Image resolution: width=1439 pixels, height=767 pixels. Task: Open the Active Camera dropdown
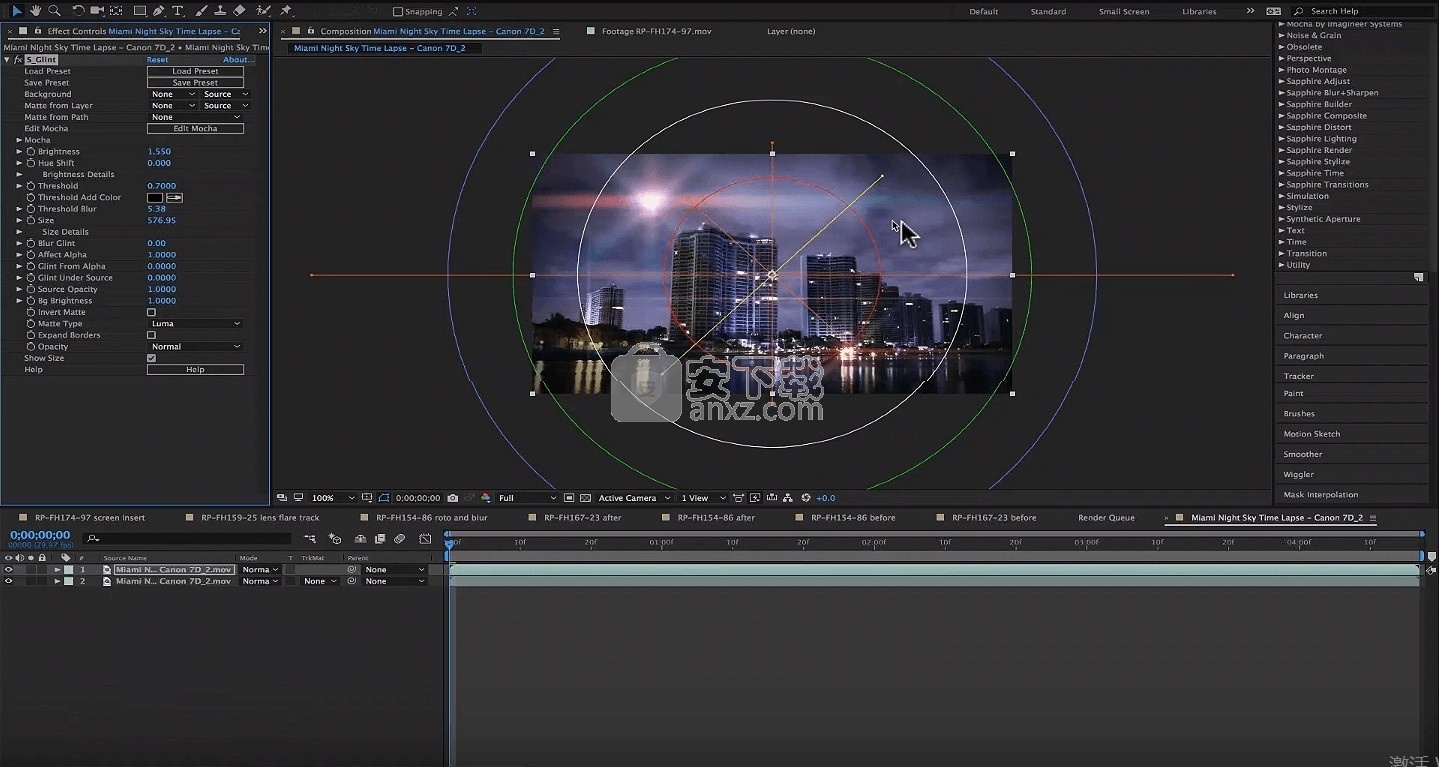pyautogui.click(x=634, y=498)
